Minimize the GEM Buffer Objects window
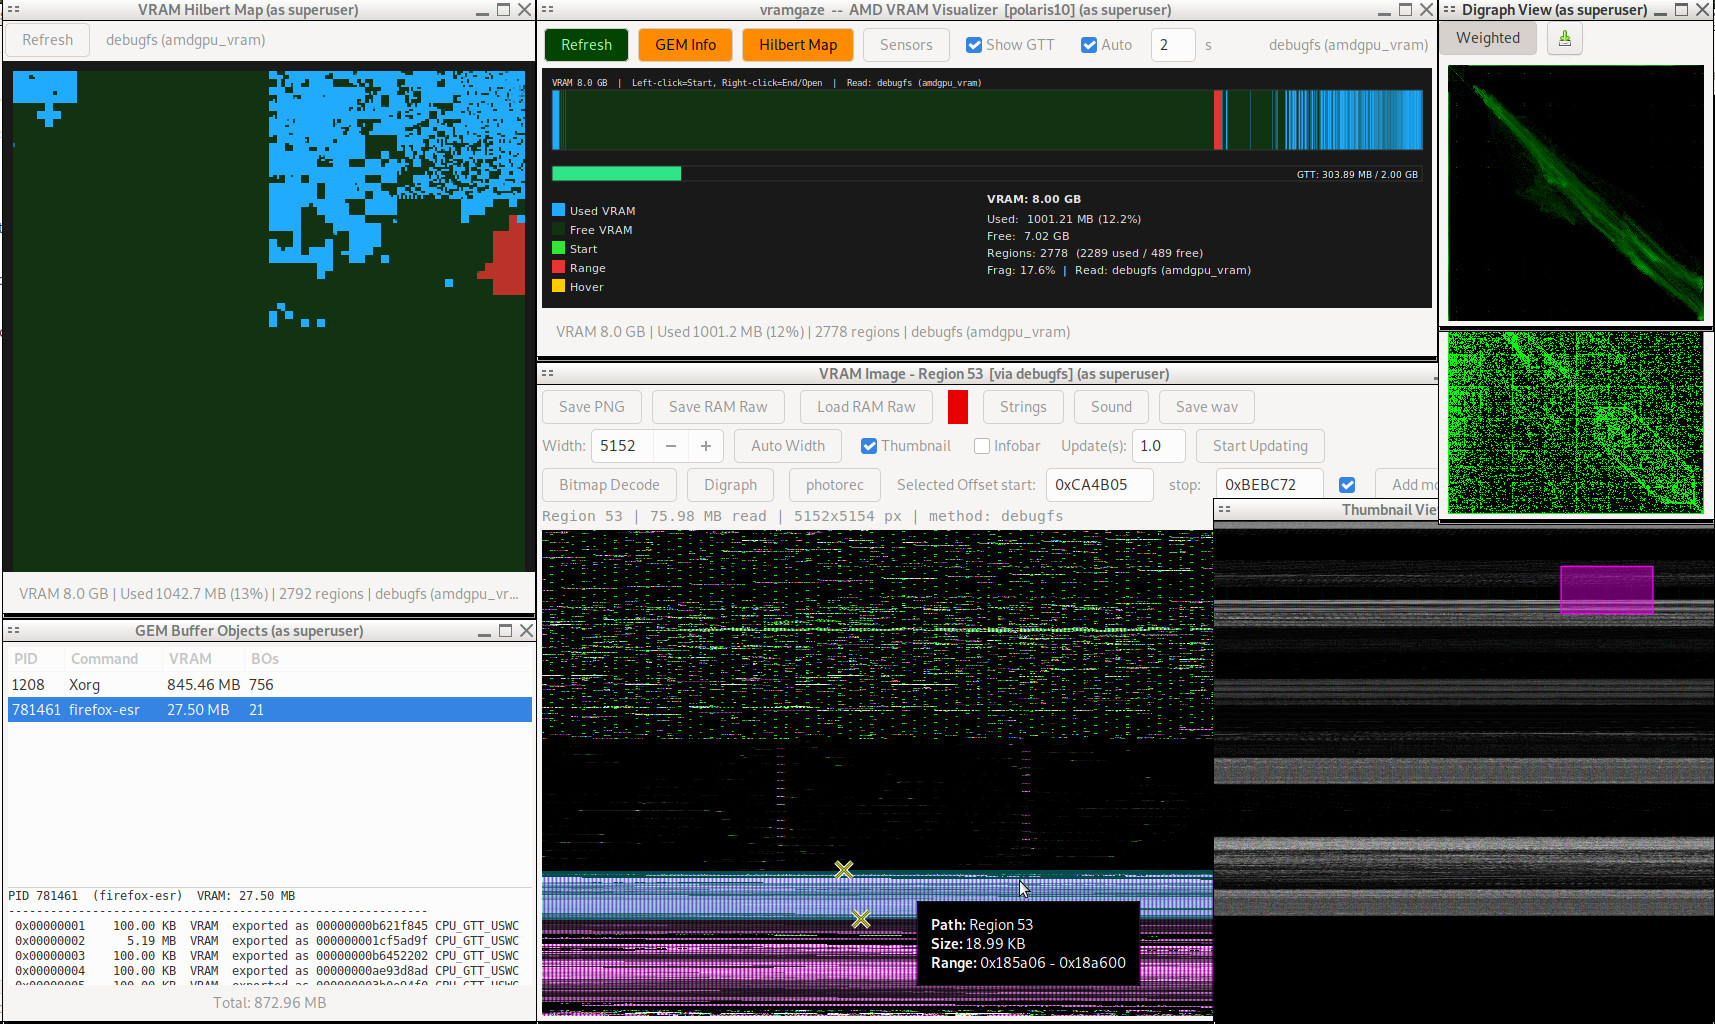The image size is (1715, 1024). point(484,631)
